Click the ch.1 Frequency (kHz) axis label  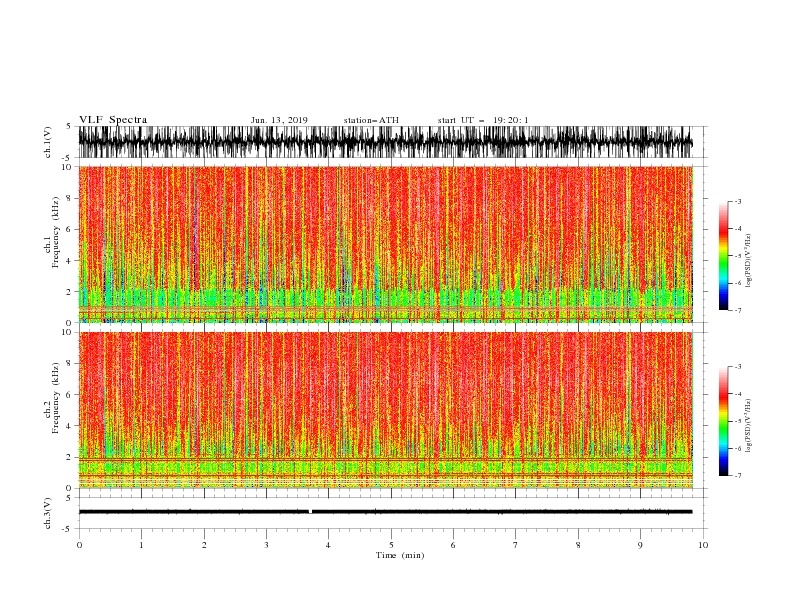(x=52, y=233)
